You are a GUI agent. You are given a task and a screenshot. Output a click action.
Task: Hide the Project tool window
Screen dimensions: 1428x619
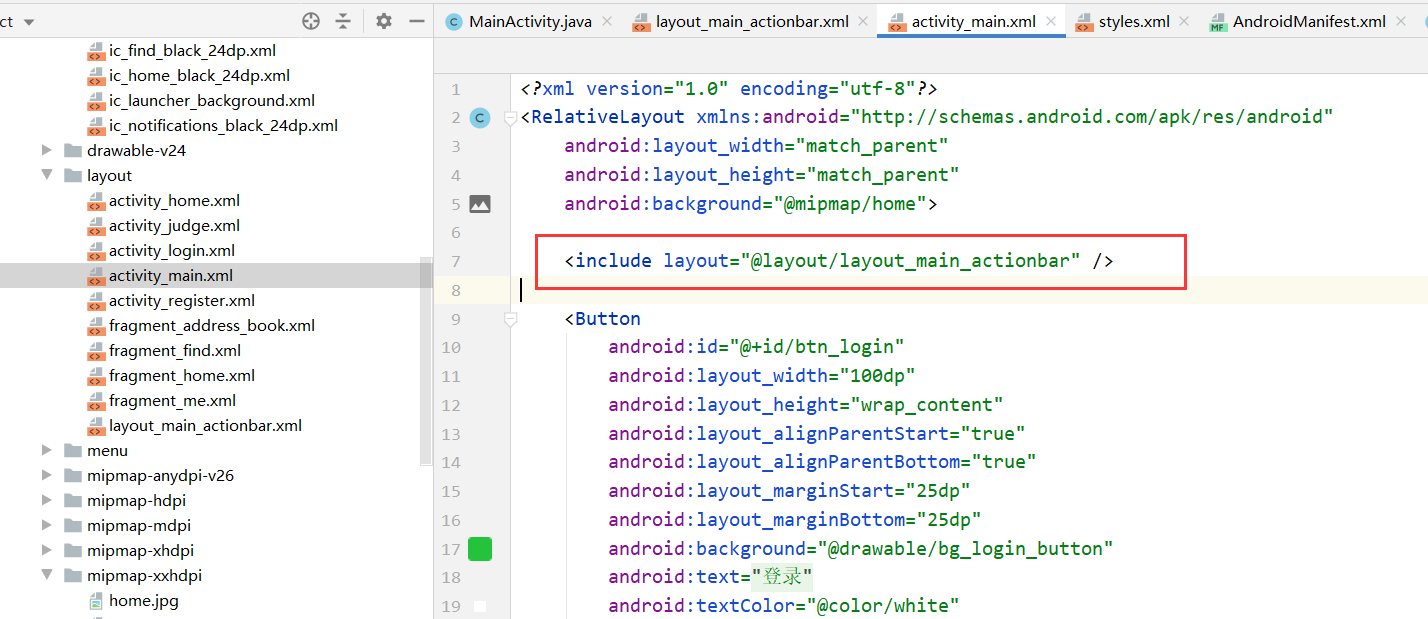click(x=417, y=20)
